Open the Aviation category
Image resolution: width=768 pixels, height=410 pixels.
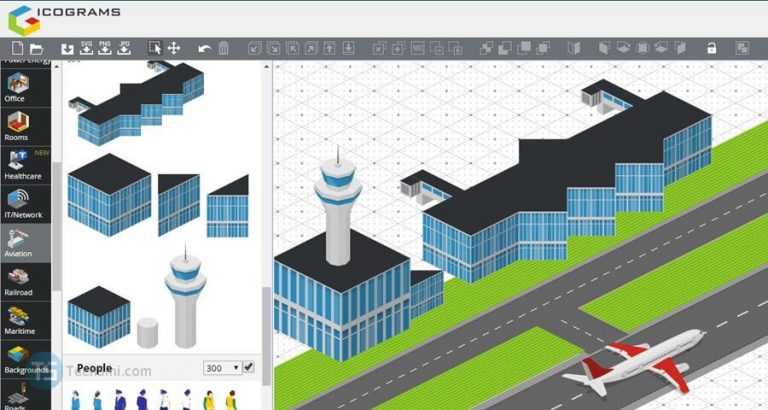click(18, 242)
